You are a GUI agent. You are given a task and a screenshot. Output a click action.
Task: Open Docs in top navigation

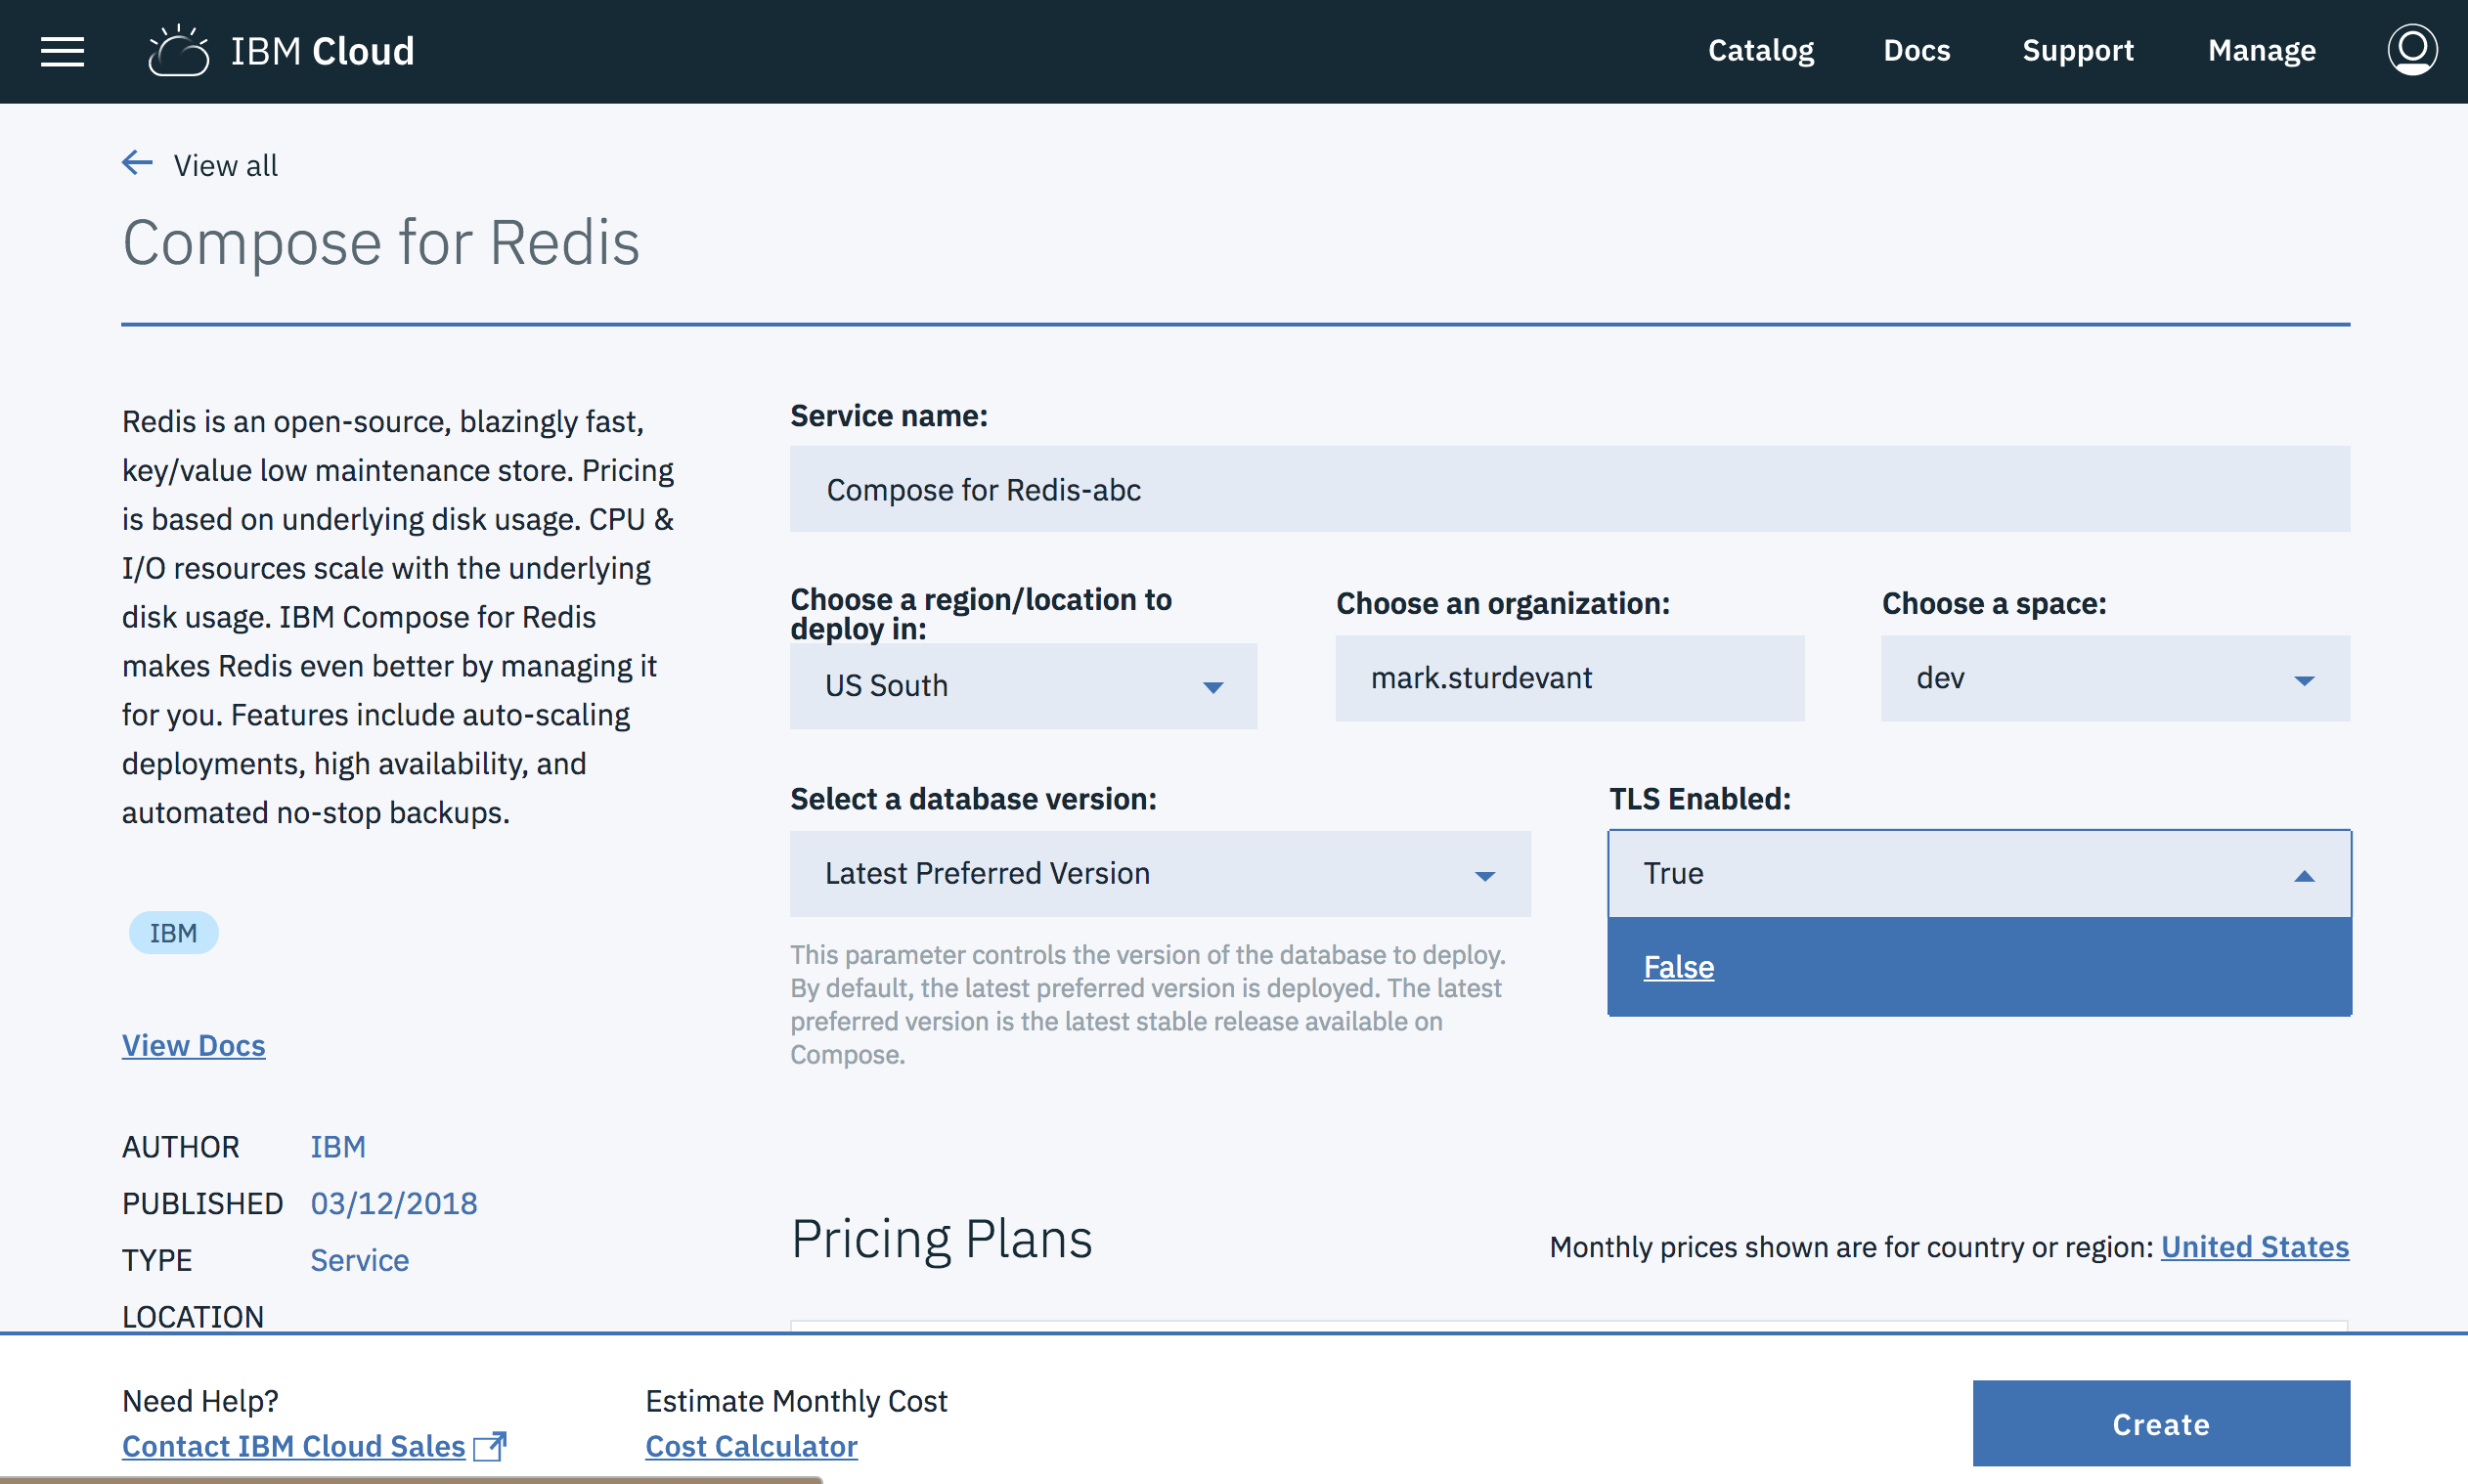1916,51
